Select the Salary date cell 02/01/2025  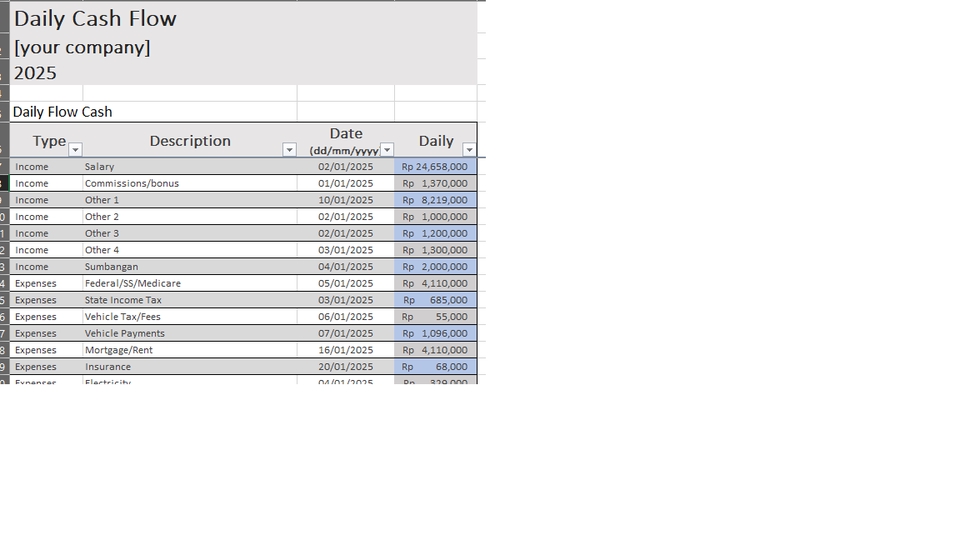pos(346,167)
